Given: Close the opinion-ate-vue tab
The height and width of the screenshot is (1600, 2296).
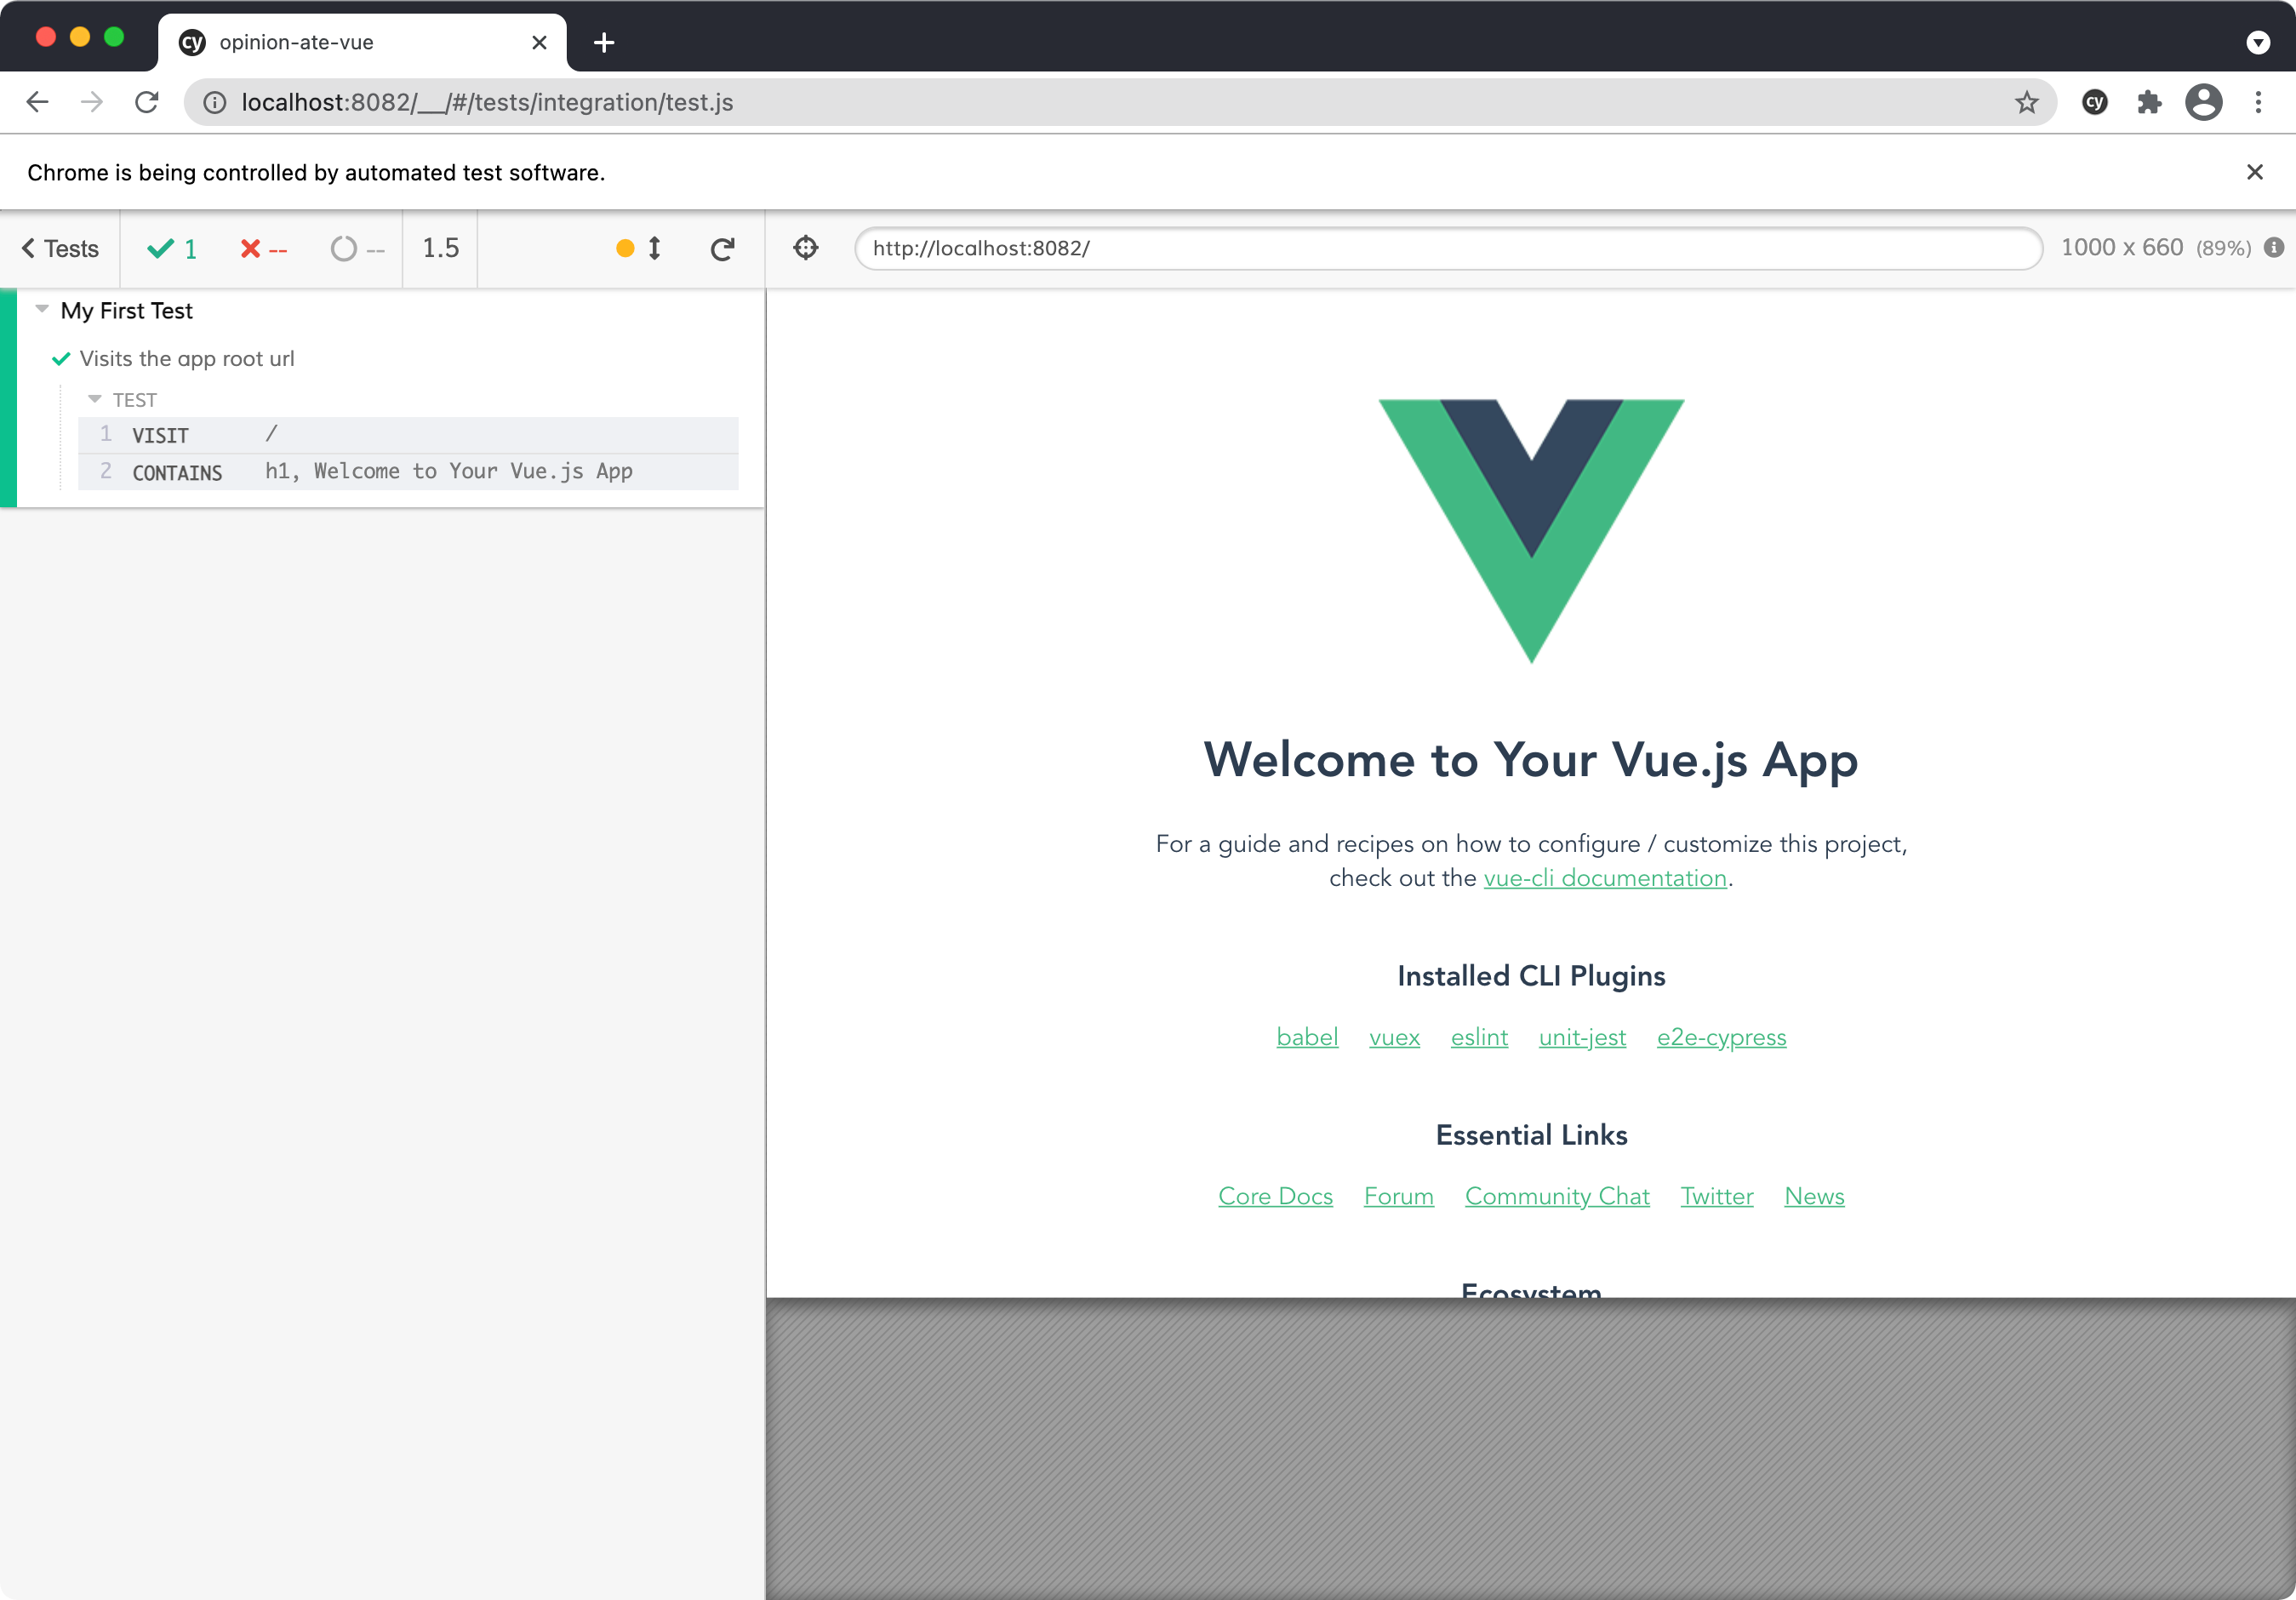Looking at the screenshot, I should pyautogui.click(x=539, y=42).
